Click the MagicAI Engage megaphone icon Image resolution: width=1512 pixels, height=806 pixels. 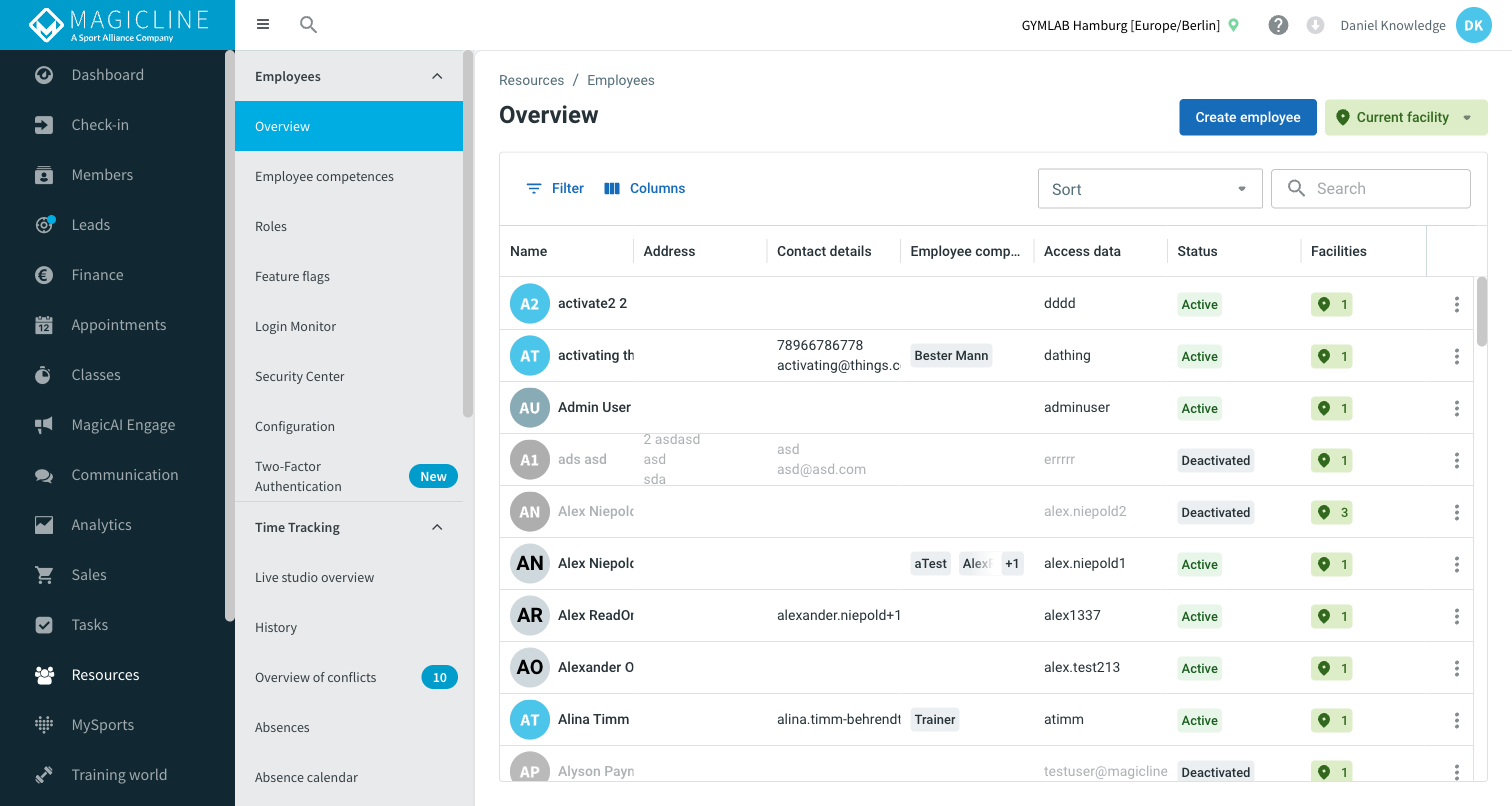click(44, 425)
